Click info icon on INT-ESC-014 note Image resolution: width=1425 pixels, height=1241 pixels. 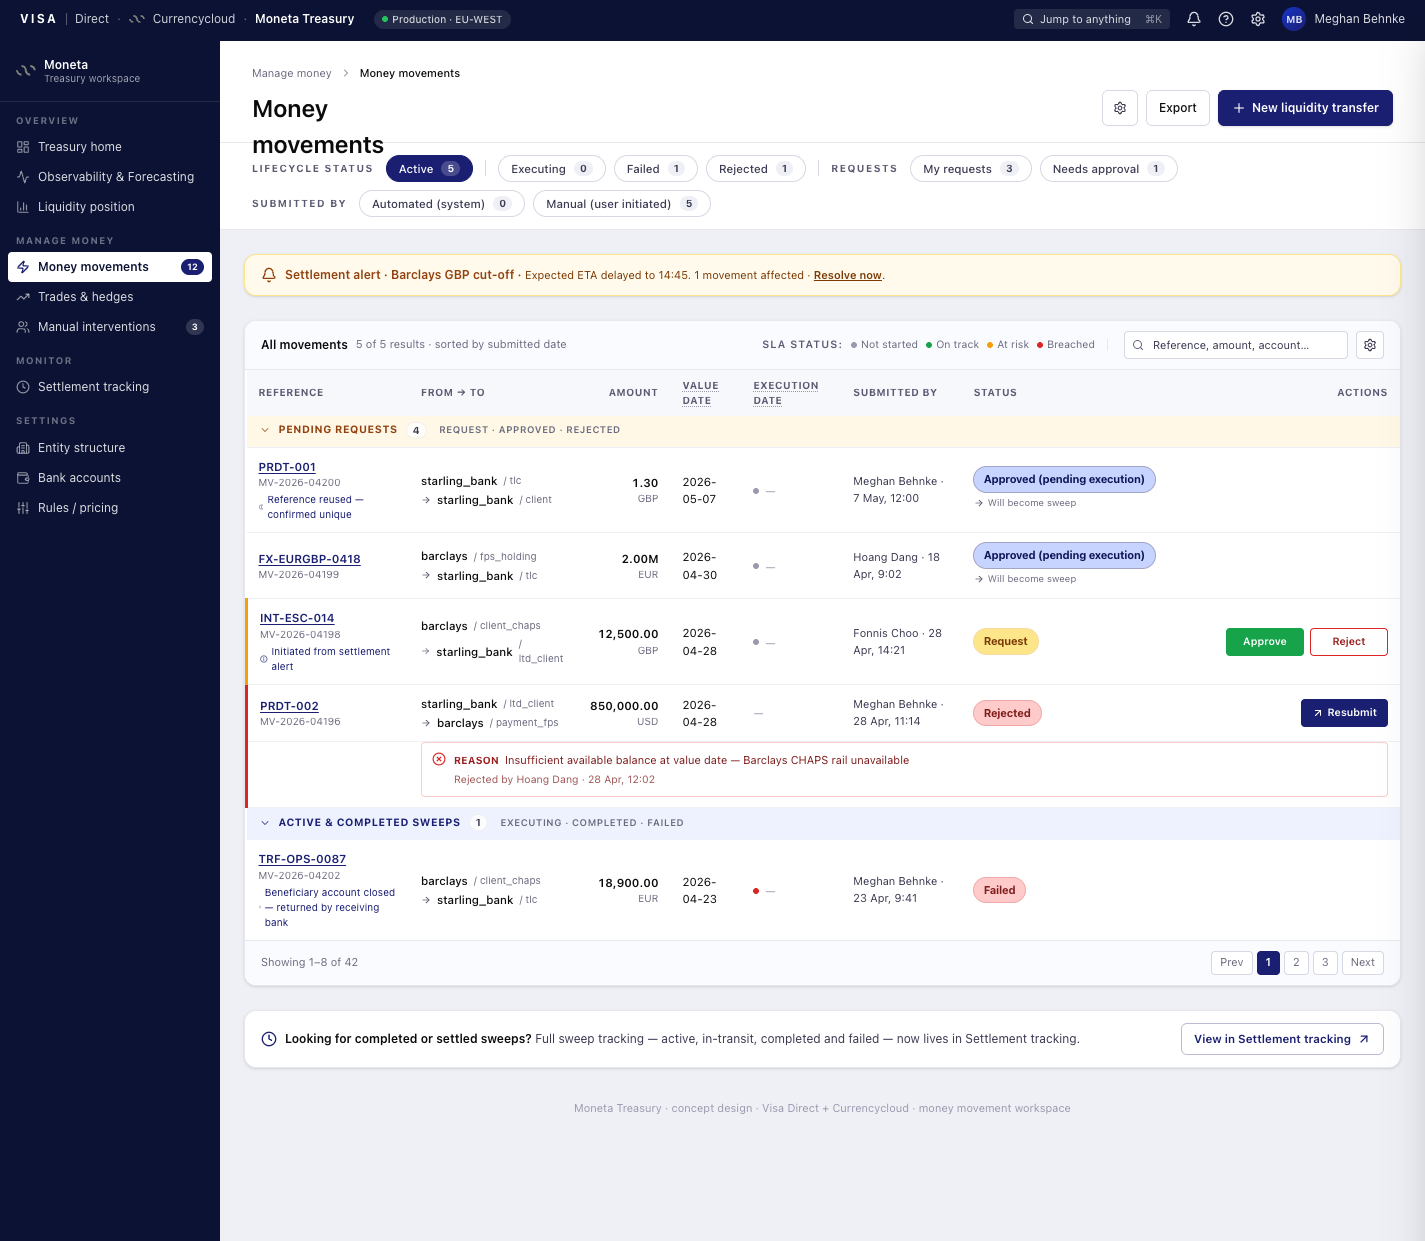point(264,659)
